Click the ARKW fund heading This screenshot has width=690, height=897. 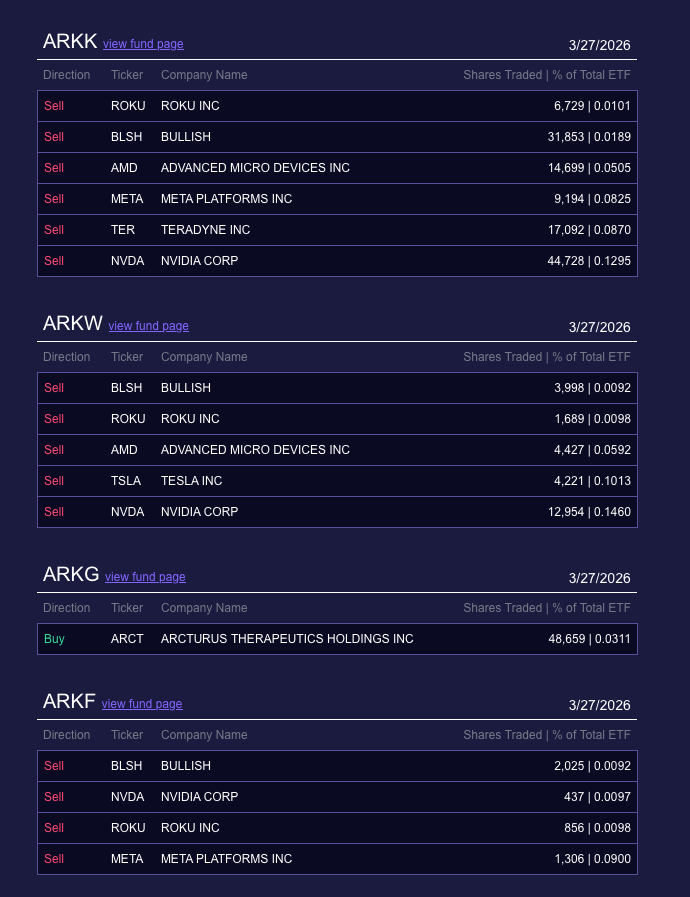coord(73,324)
